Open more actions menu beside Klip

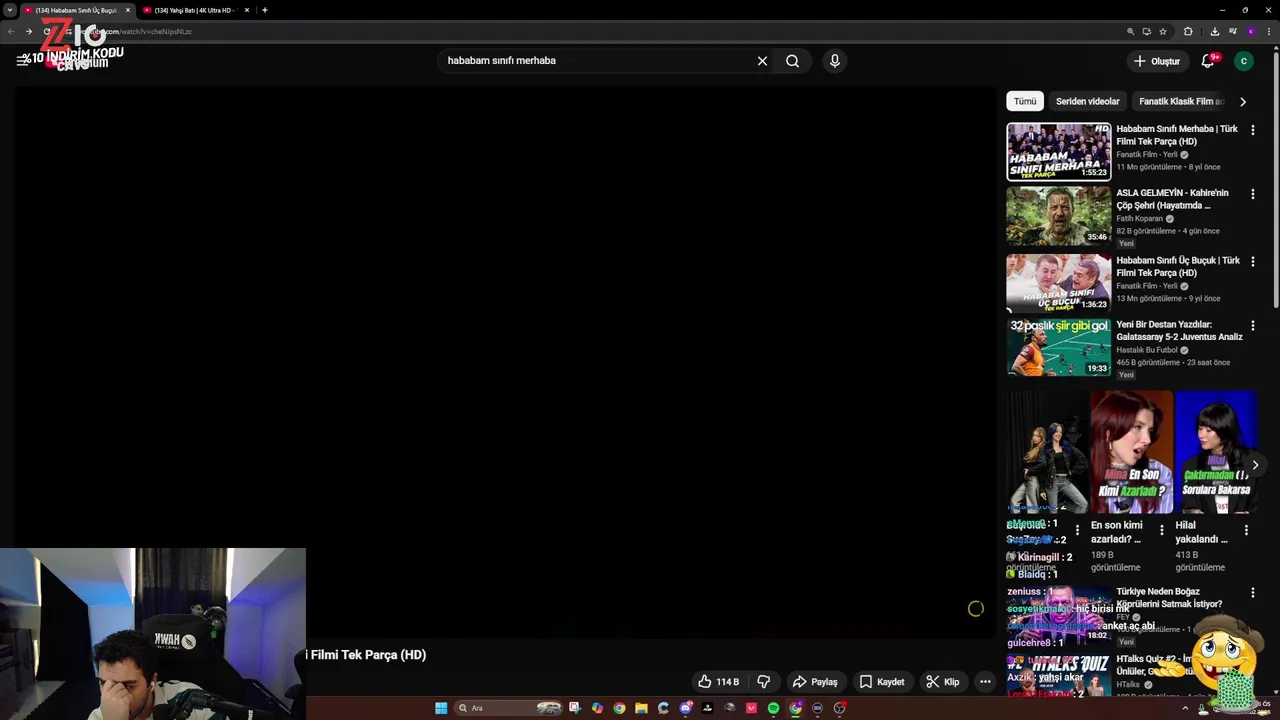[x=985, y=682]
